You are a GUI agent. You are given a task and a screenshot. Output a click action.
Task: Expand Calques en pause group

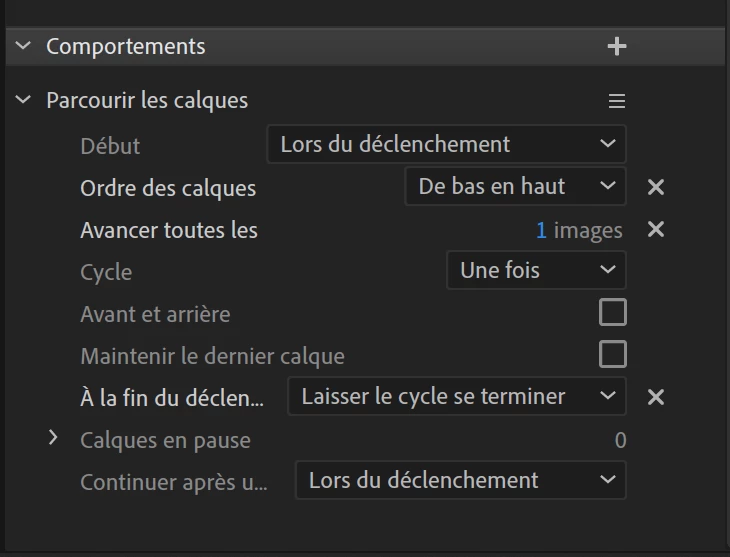click(x=54, y=438)
